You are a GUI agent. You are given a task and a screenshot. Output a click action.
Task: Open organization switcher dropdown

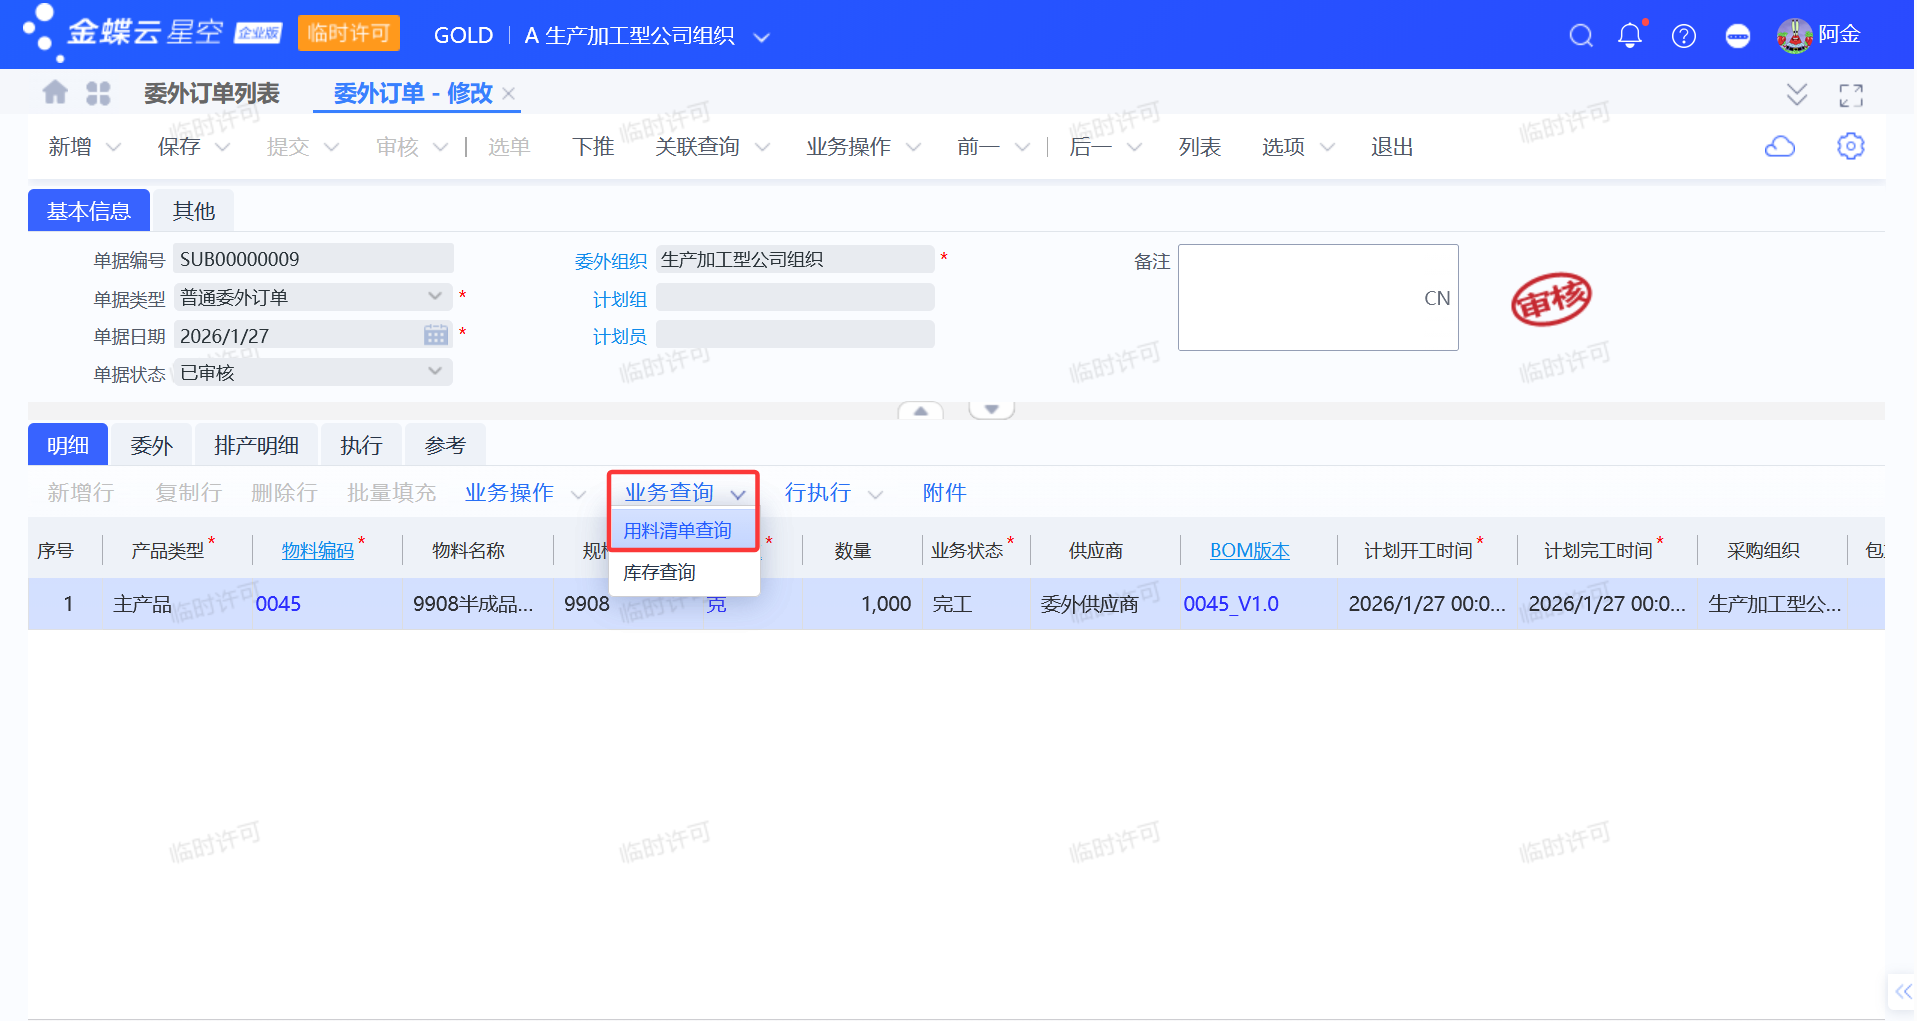point(761,37)
